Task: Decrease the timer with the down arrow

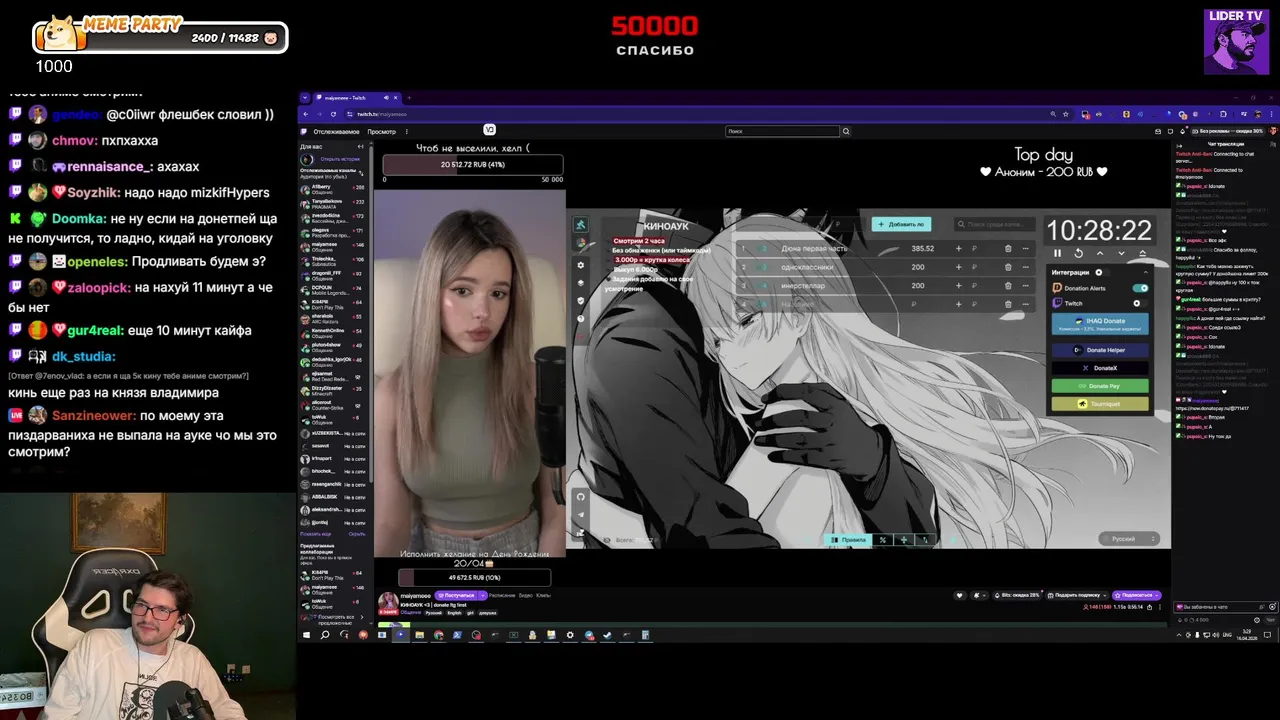Action: (x=1121, y=253)
